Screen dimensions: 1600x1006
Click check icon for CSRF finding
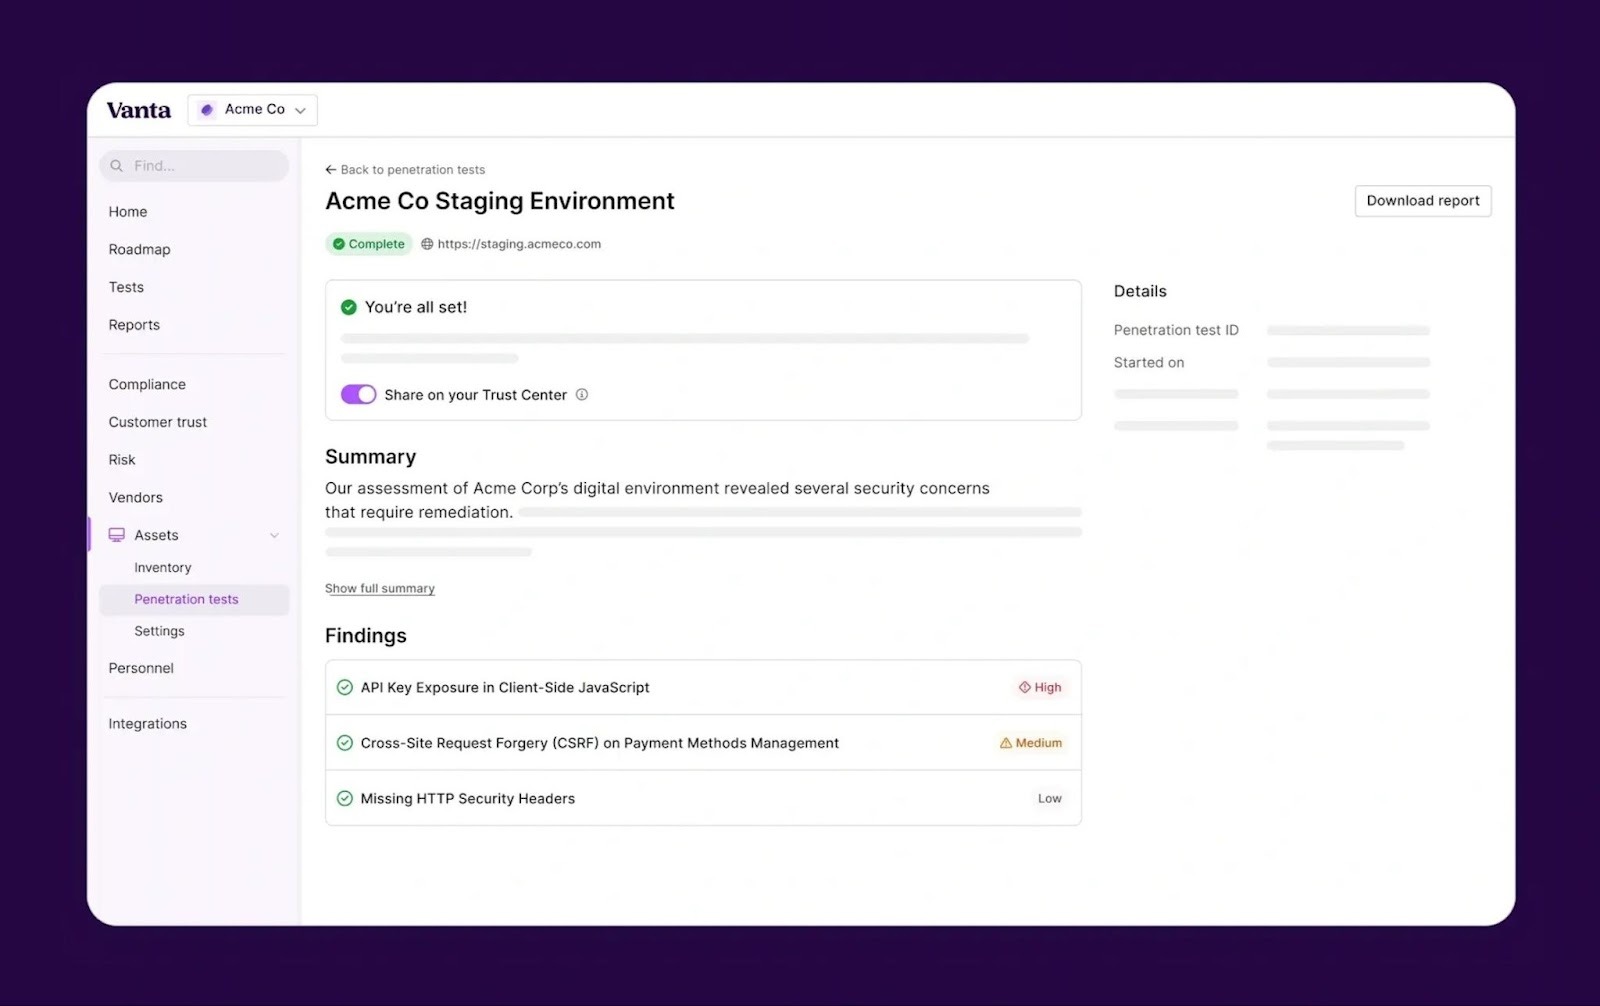coord(345,743)
